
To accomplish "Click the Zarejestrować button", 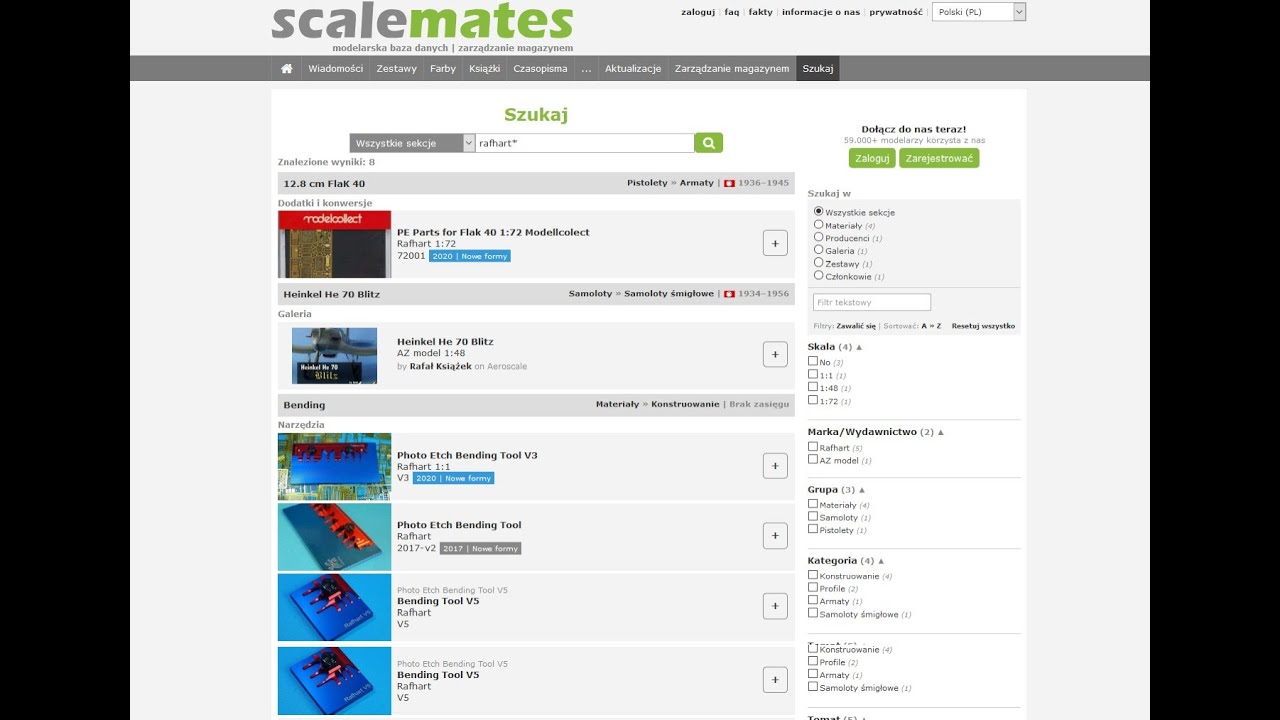I will coord(939,158).
